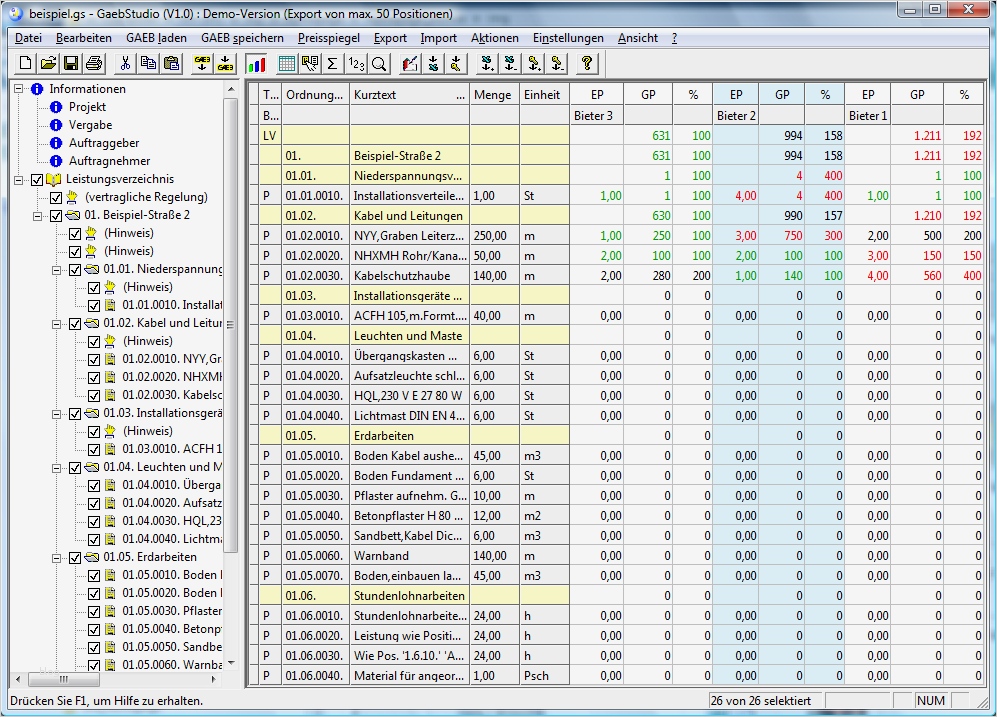The height and width of the screenshot is (717, 997).
Task: Click the Print icon in toolbar
Action: point(93,64)
